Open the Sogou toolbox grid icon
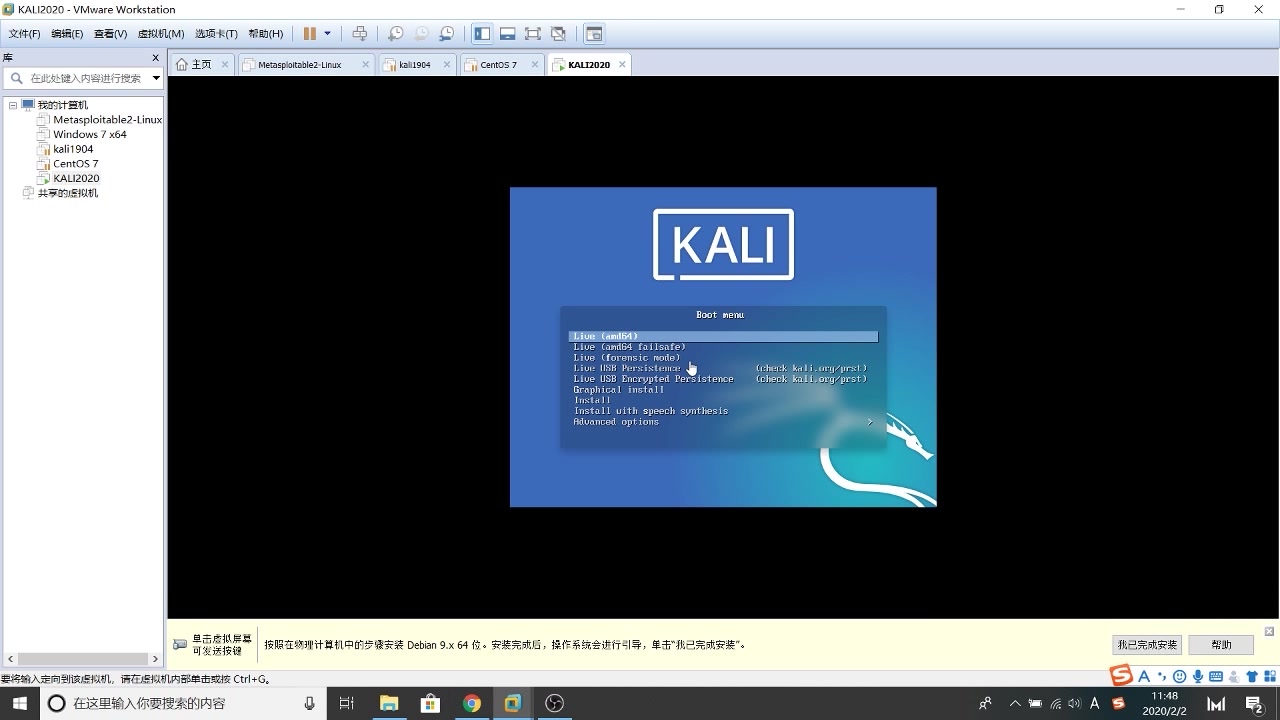This screenshot has height=720, width=1280. coord(1268,676)
